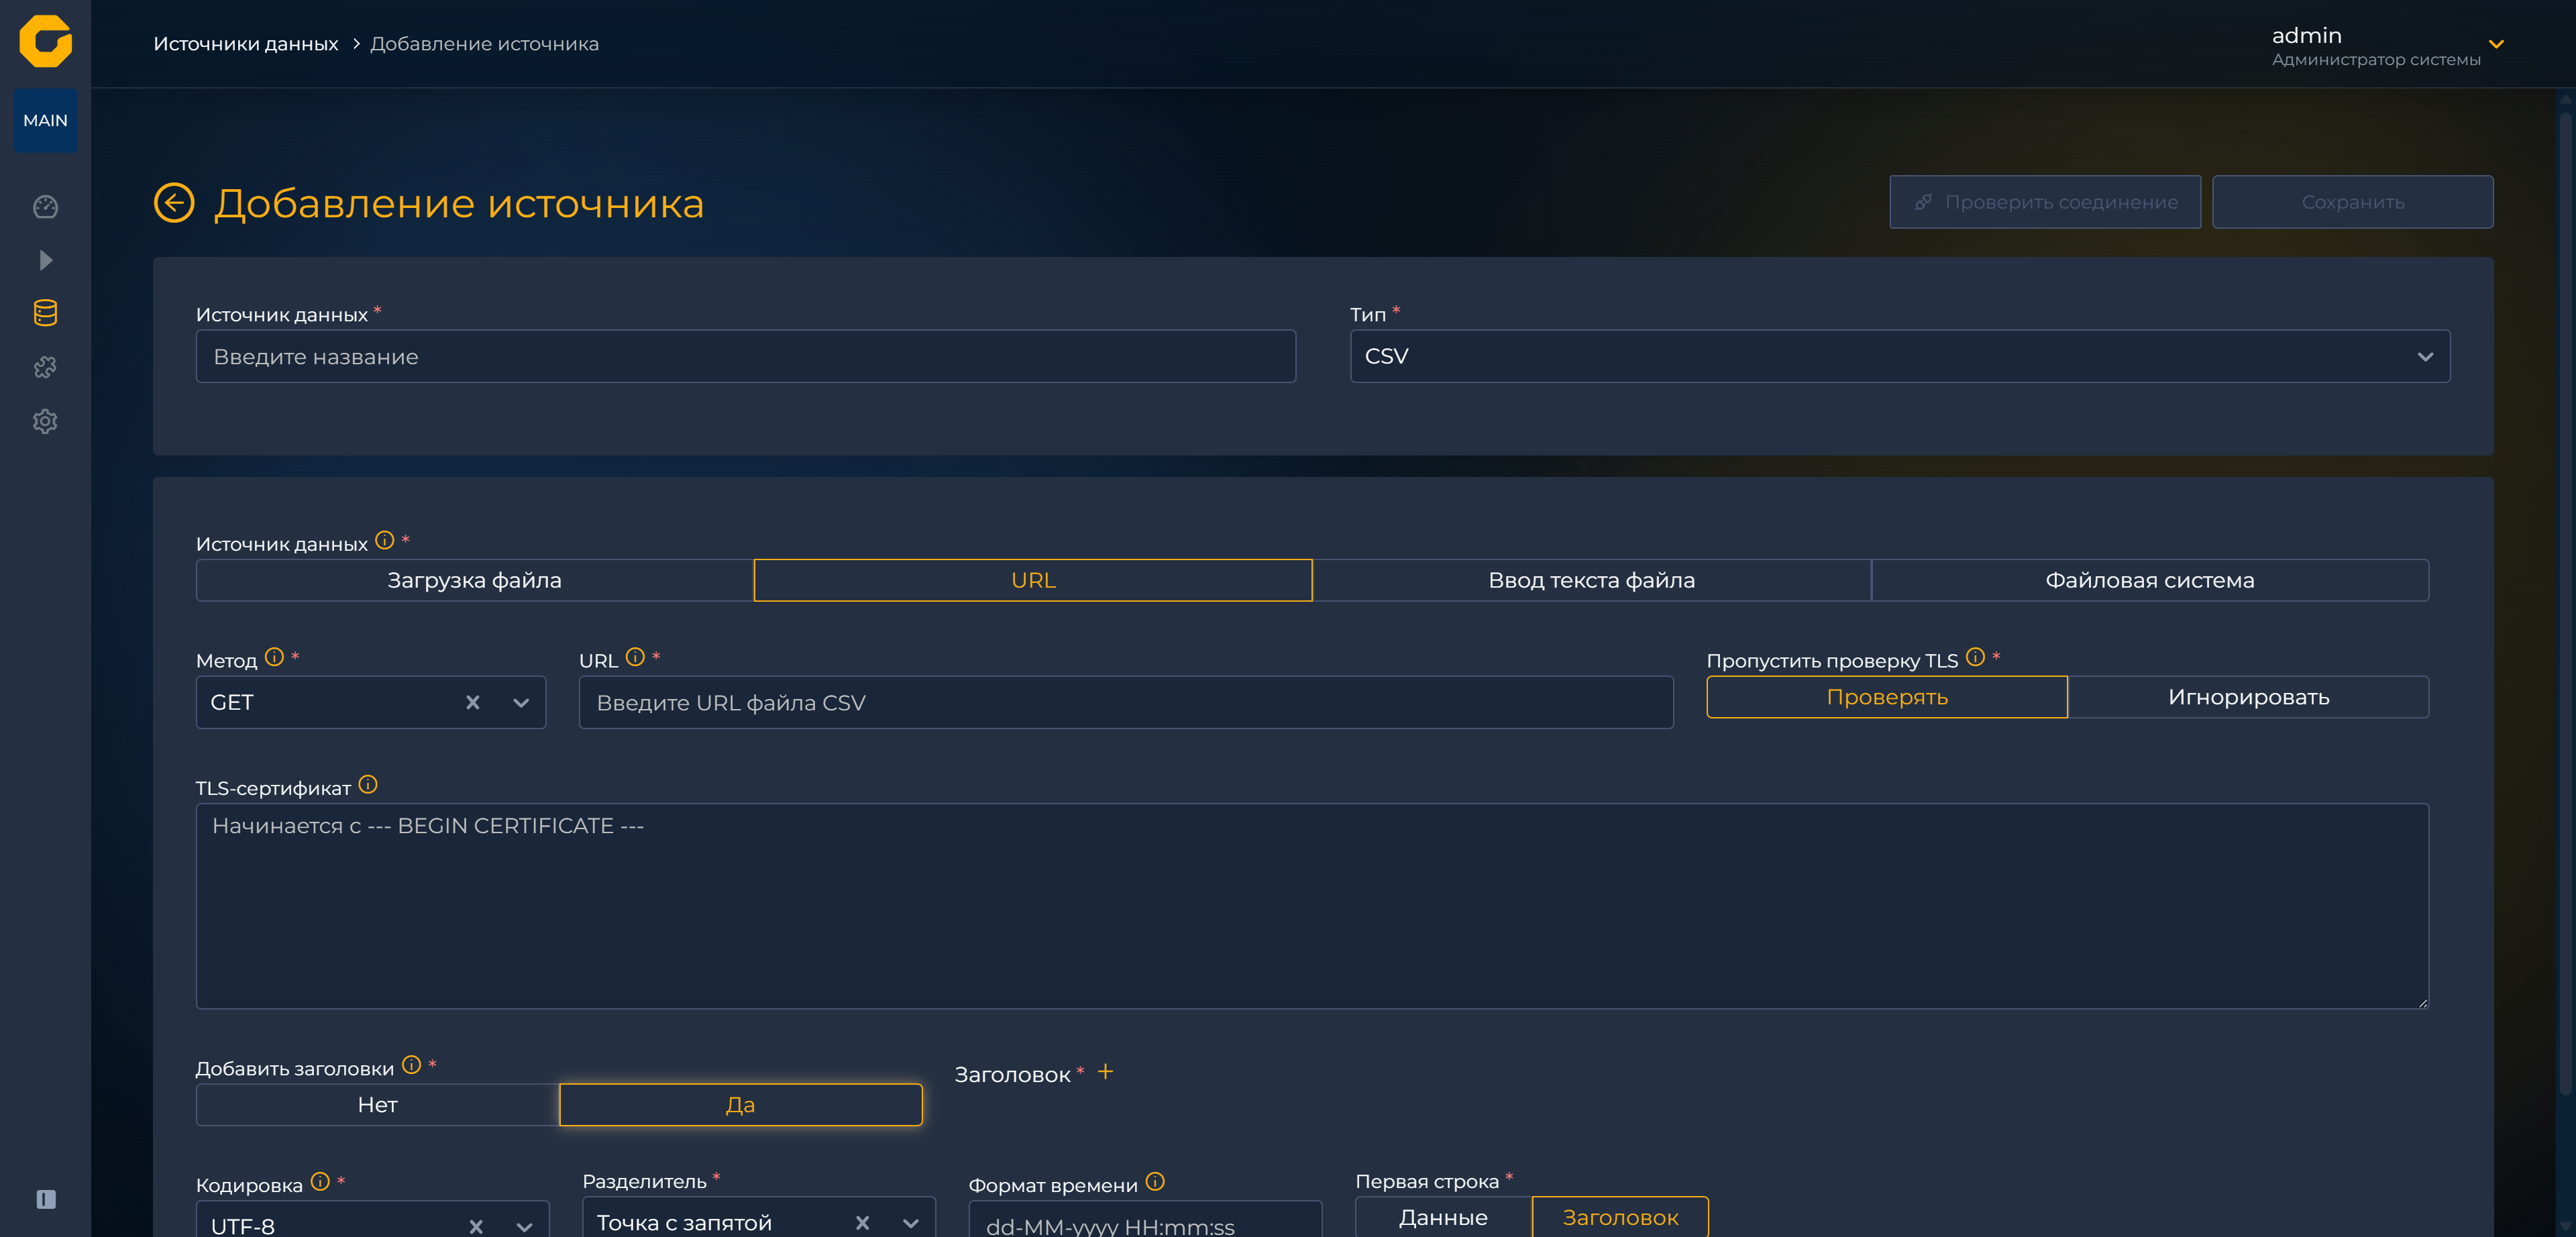This screenshot has width=2576, height=1237.
Task: Open the Тип CSV dropdown
Action: (x=1900, y=356)
